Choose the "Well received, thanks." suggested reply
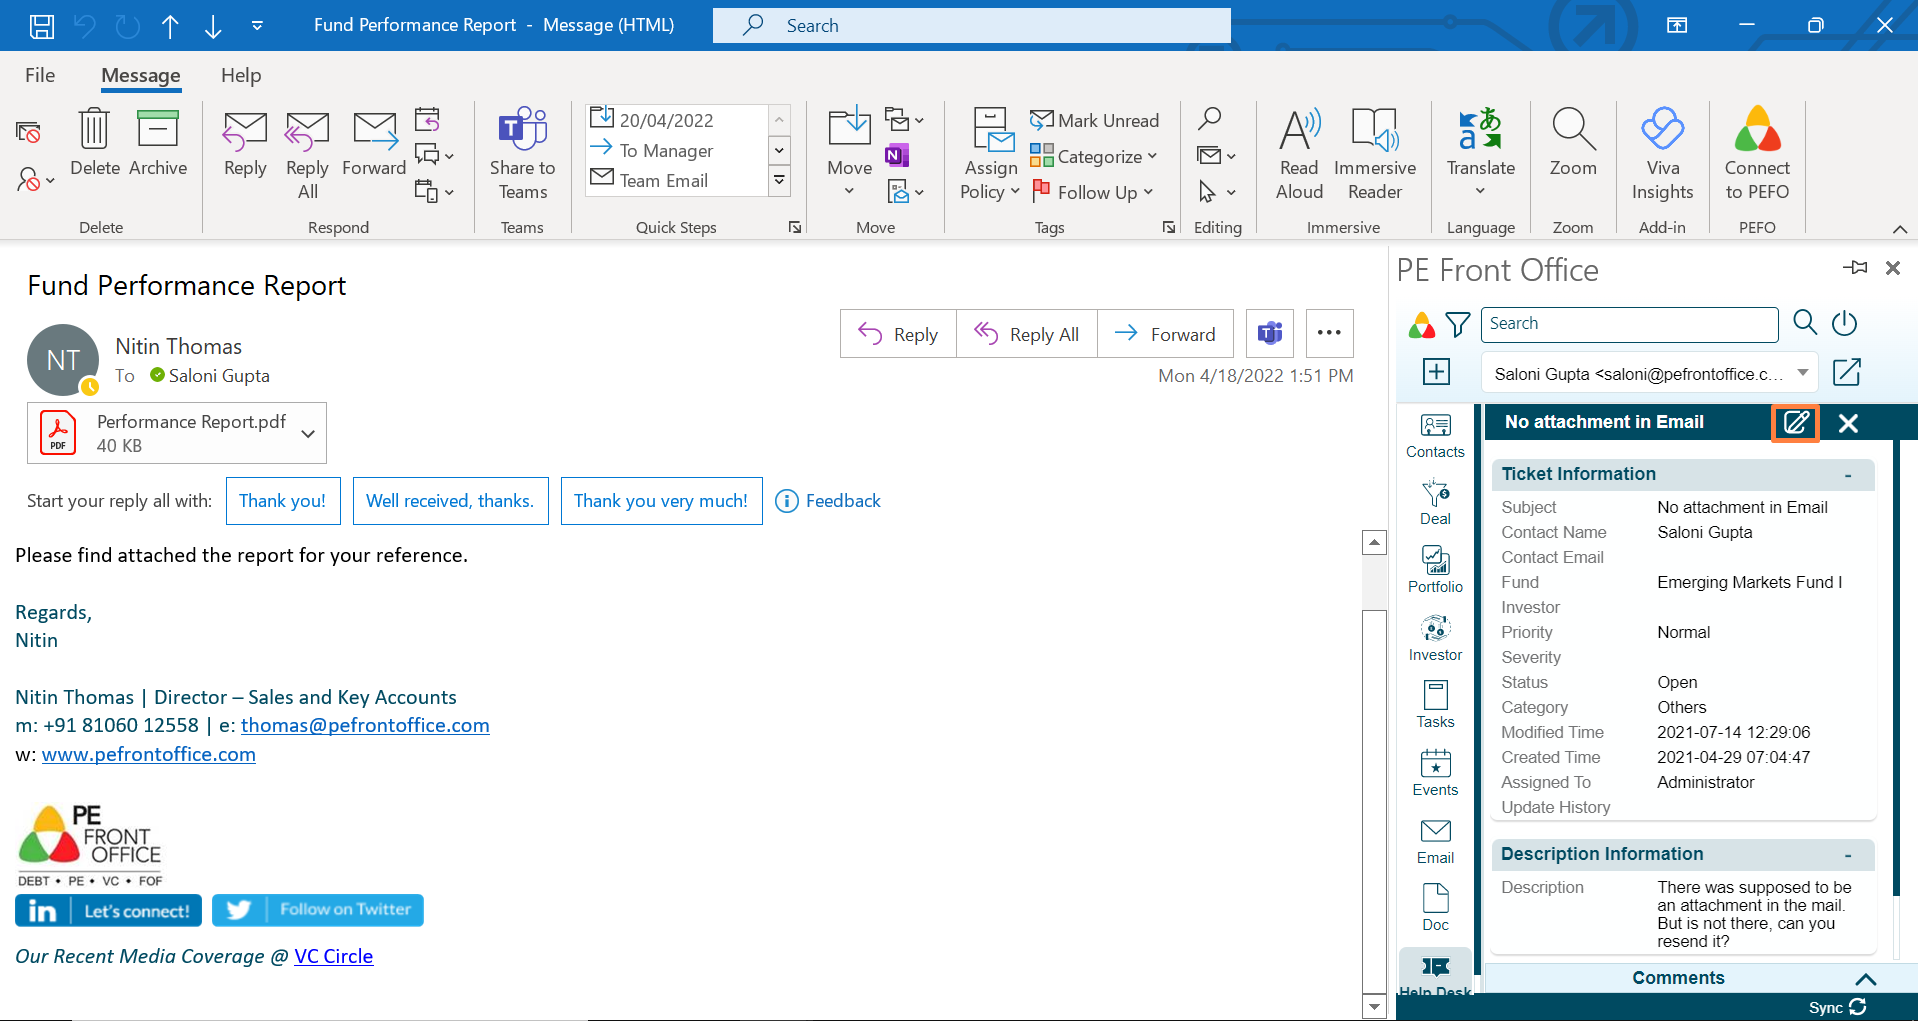1918x1021 pixels. (450, 501)
